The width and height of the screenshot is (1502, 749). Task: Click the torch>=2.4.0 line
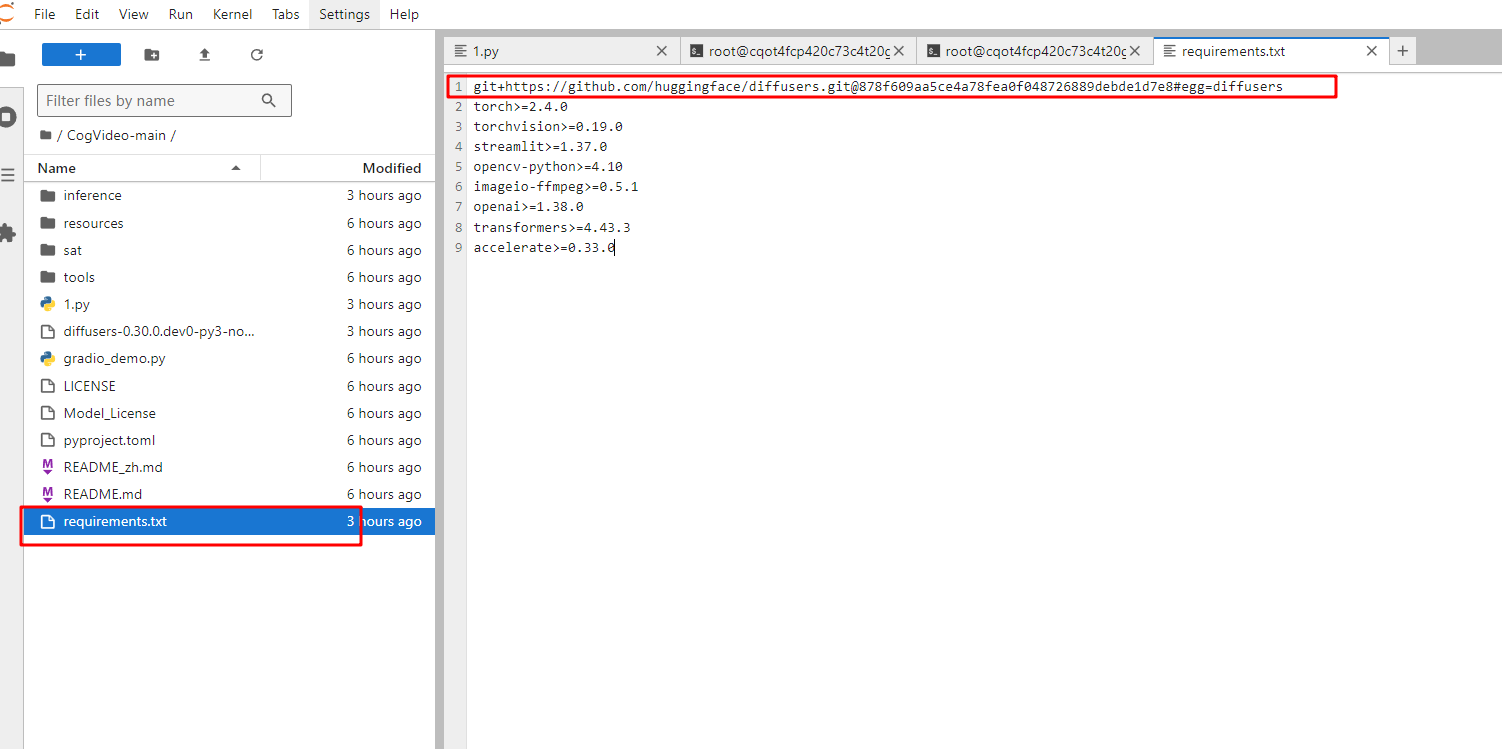pos(521,107)
